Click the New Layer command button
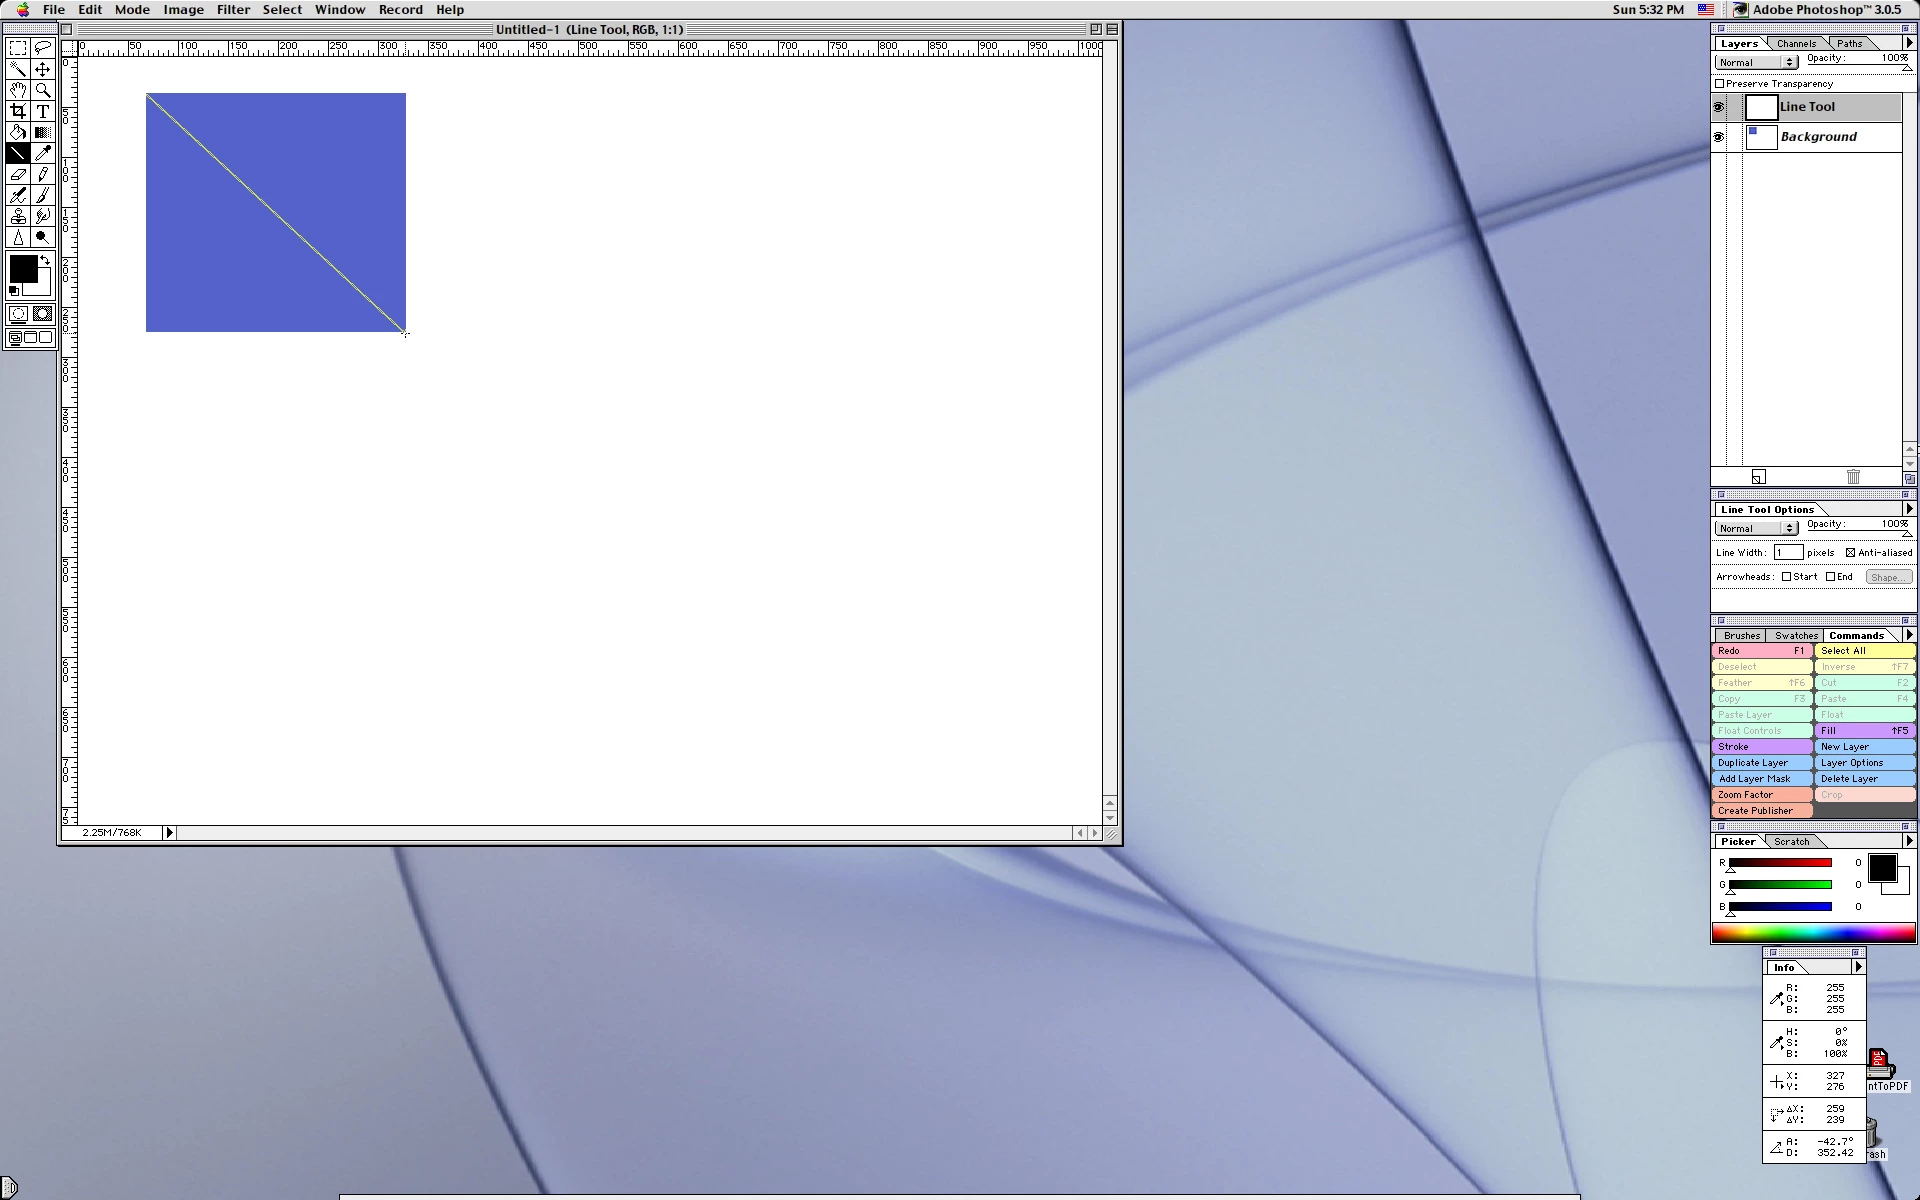Image resolution: width=1920 pixels, height=1200 pixels. [1864, 747]
